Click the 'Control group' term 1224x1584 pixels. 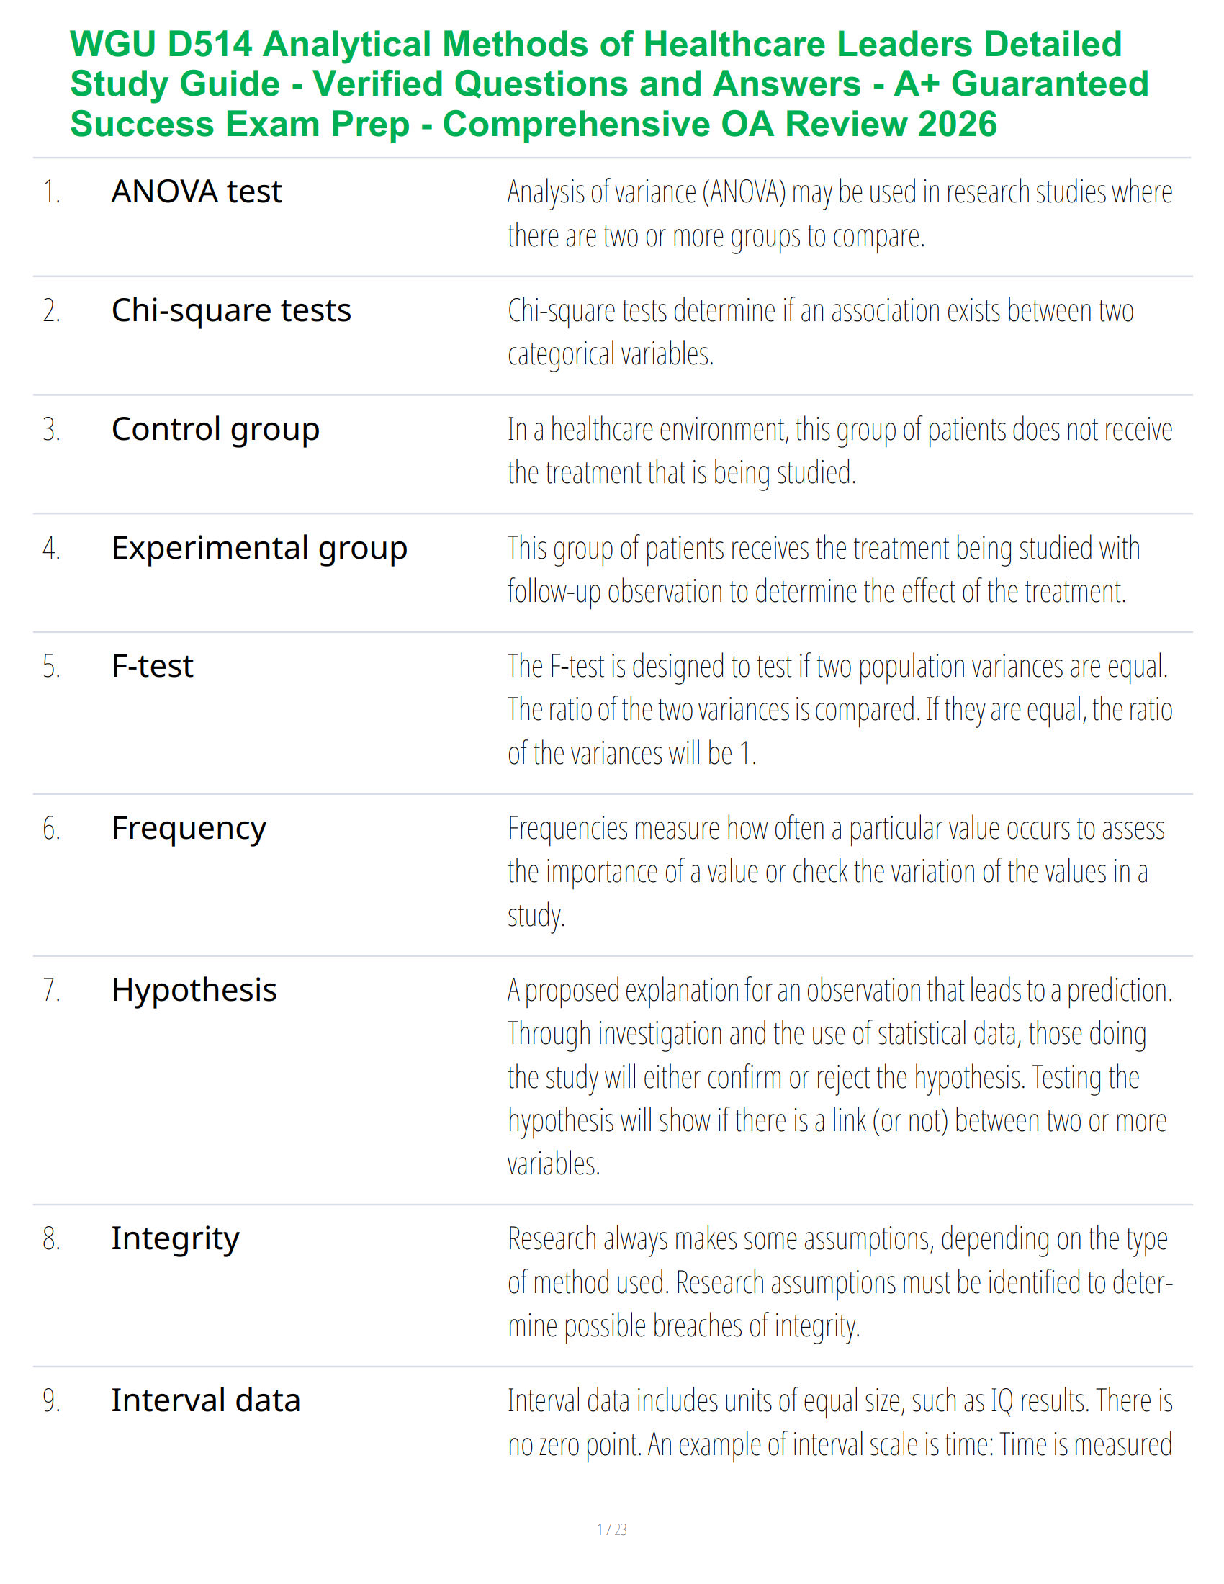point(215,430)
